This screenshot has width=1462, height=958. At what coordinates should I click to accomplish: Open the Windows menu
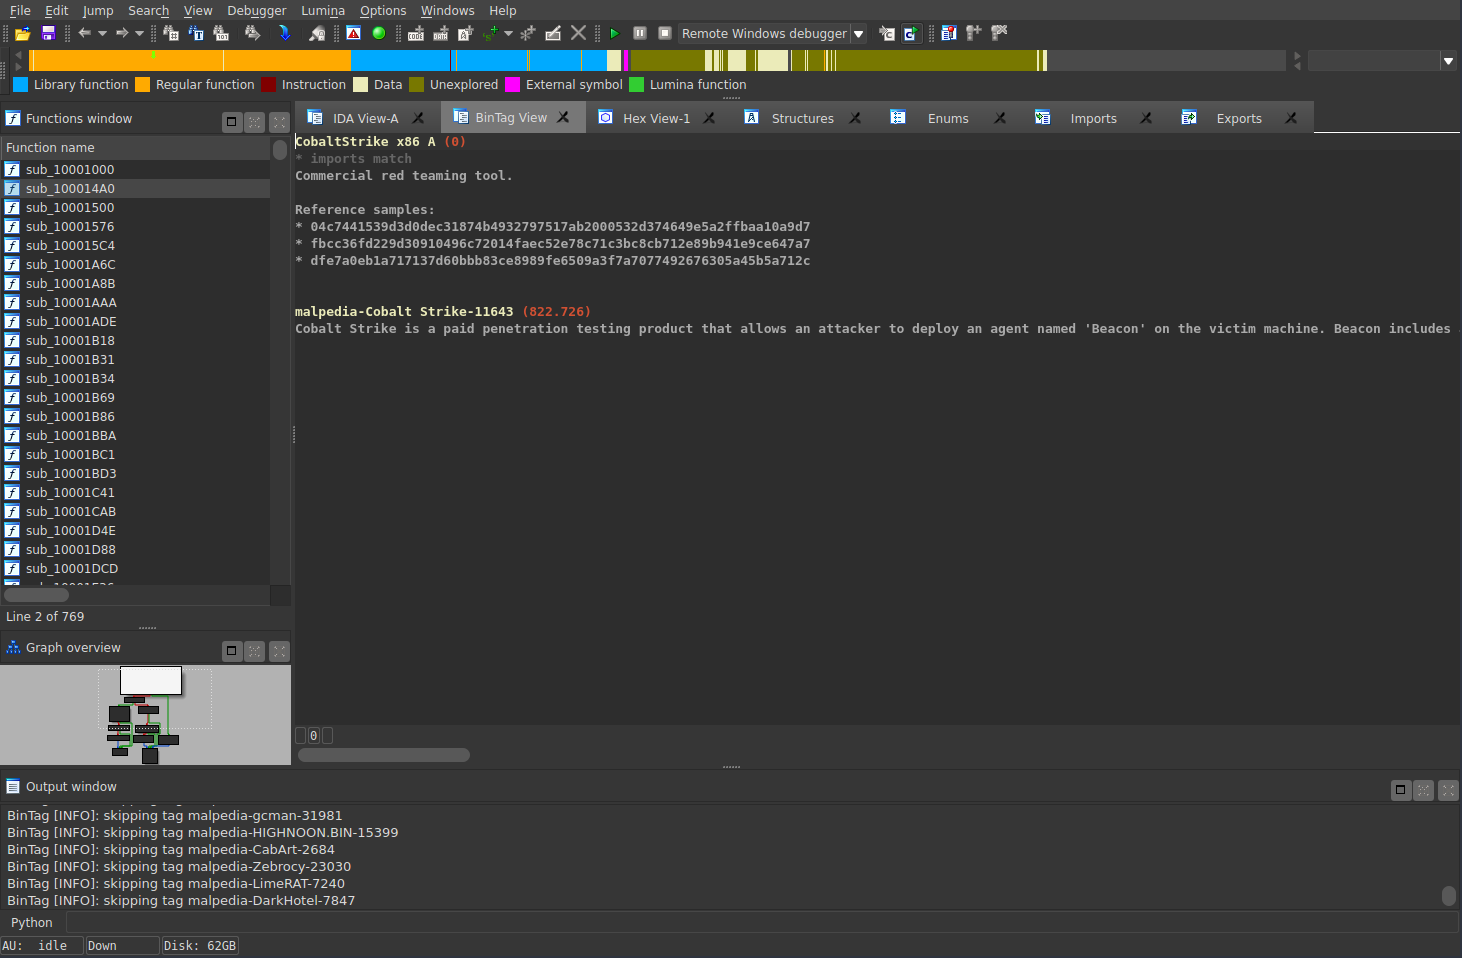click(x=447, y=10)
